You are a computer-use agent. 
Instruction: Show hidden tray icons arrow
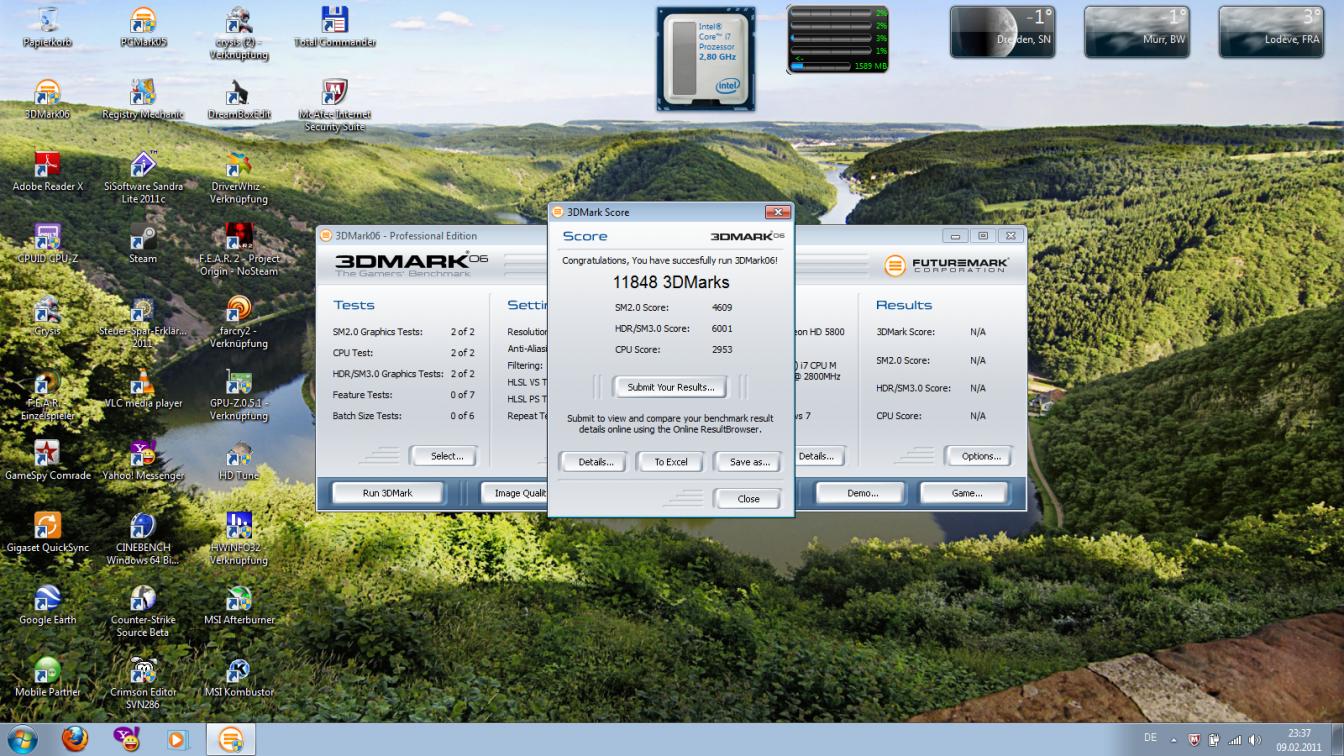(x=1175, y=740)
